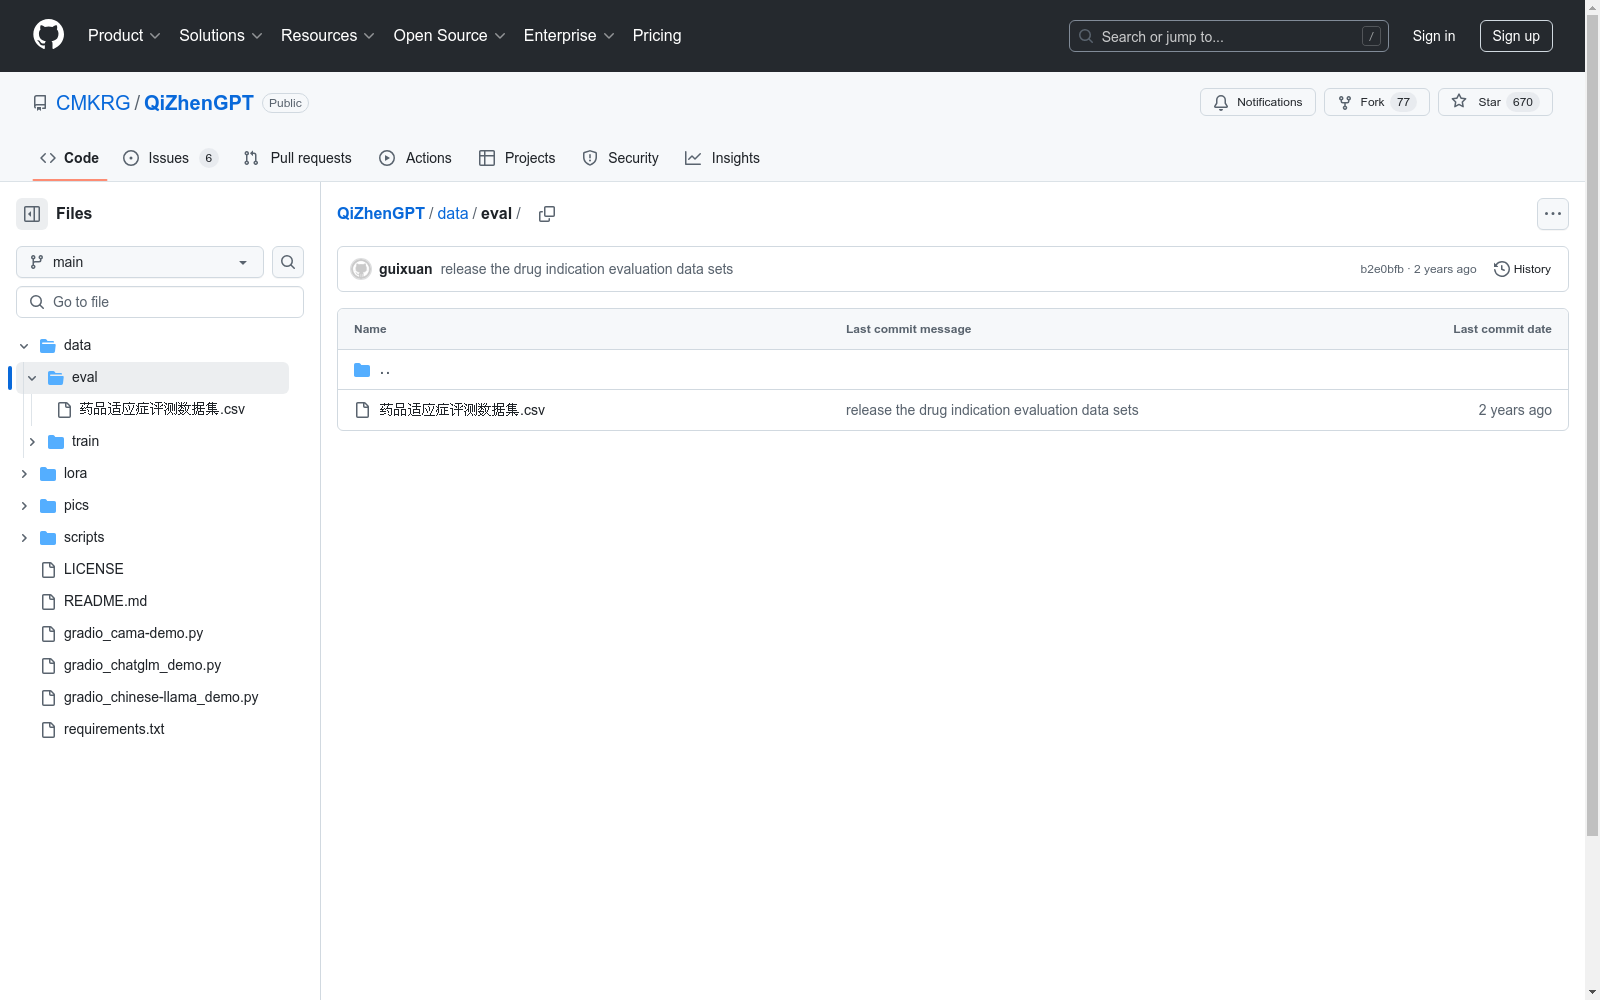Screen dimensions: 1600x1000
Task: Click the Sign in link
Action: tap(1434, 36)
